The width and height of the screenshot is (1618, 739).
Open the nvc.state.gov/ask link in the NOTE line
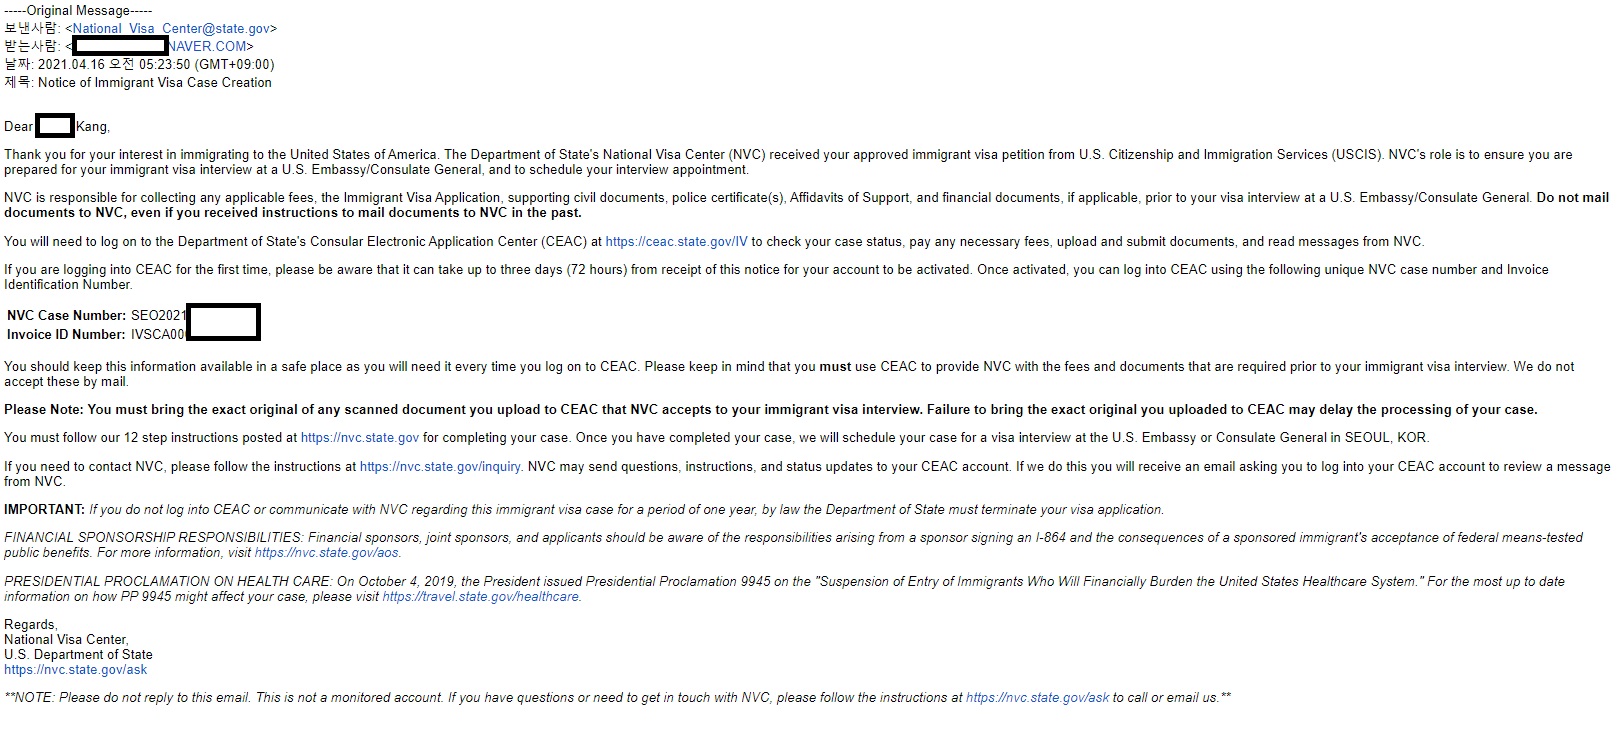point(1038,698)
